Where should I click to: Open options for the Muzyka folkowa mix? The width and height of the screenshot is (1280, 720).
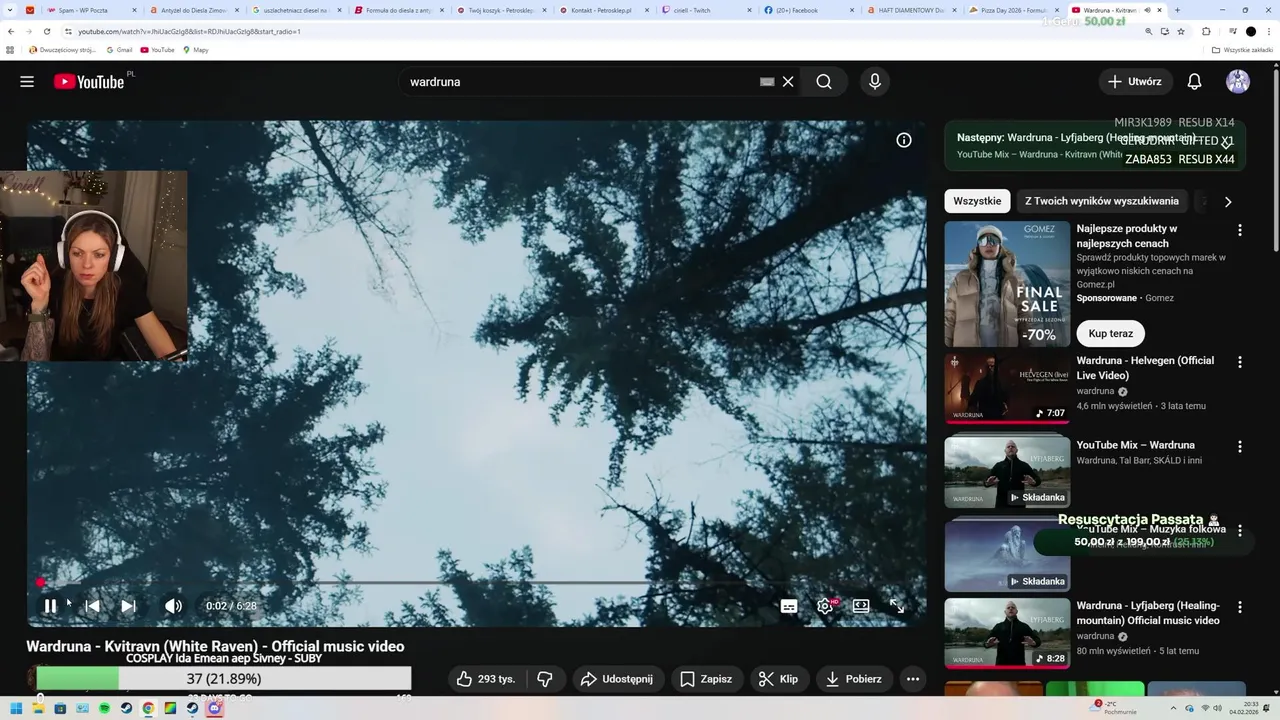pos(1240,531)
